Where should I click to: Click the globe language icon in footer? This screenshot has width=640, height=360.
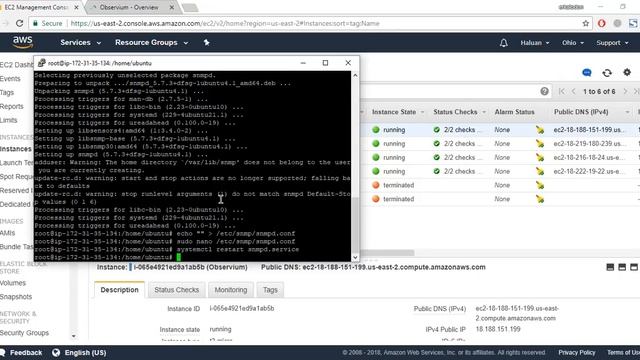[56, 353]
